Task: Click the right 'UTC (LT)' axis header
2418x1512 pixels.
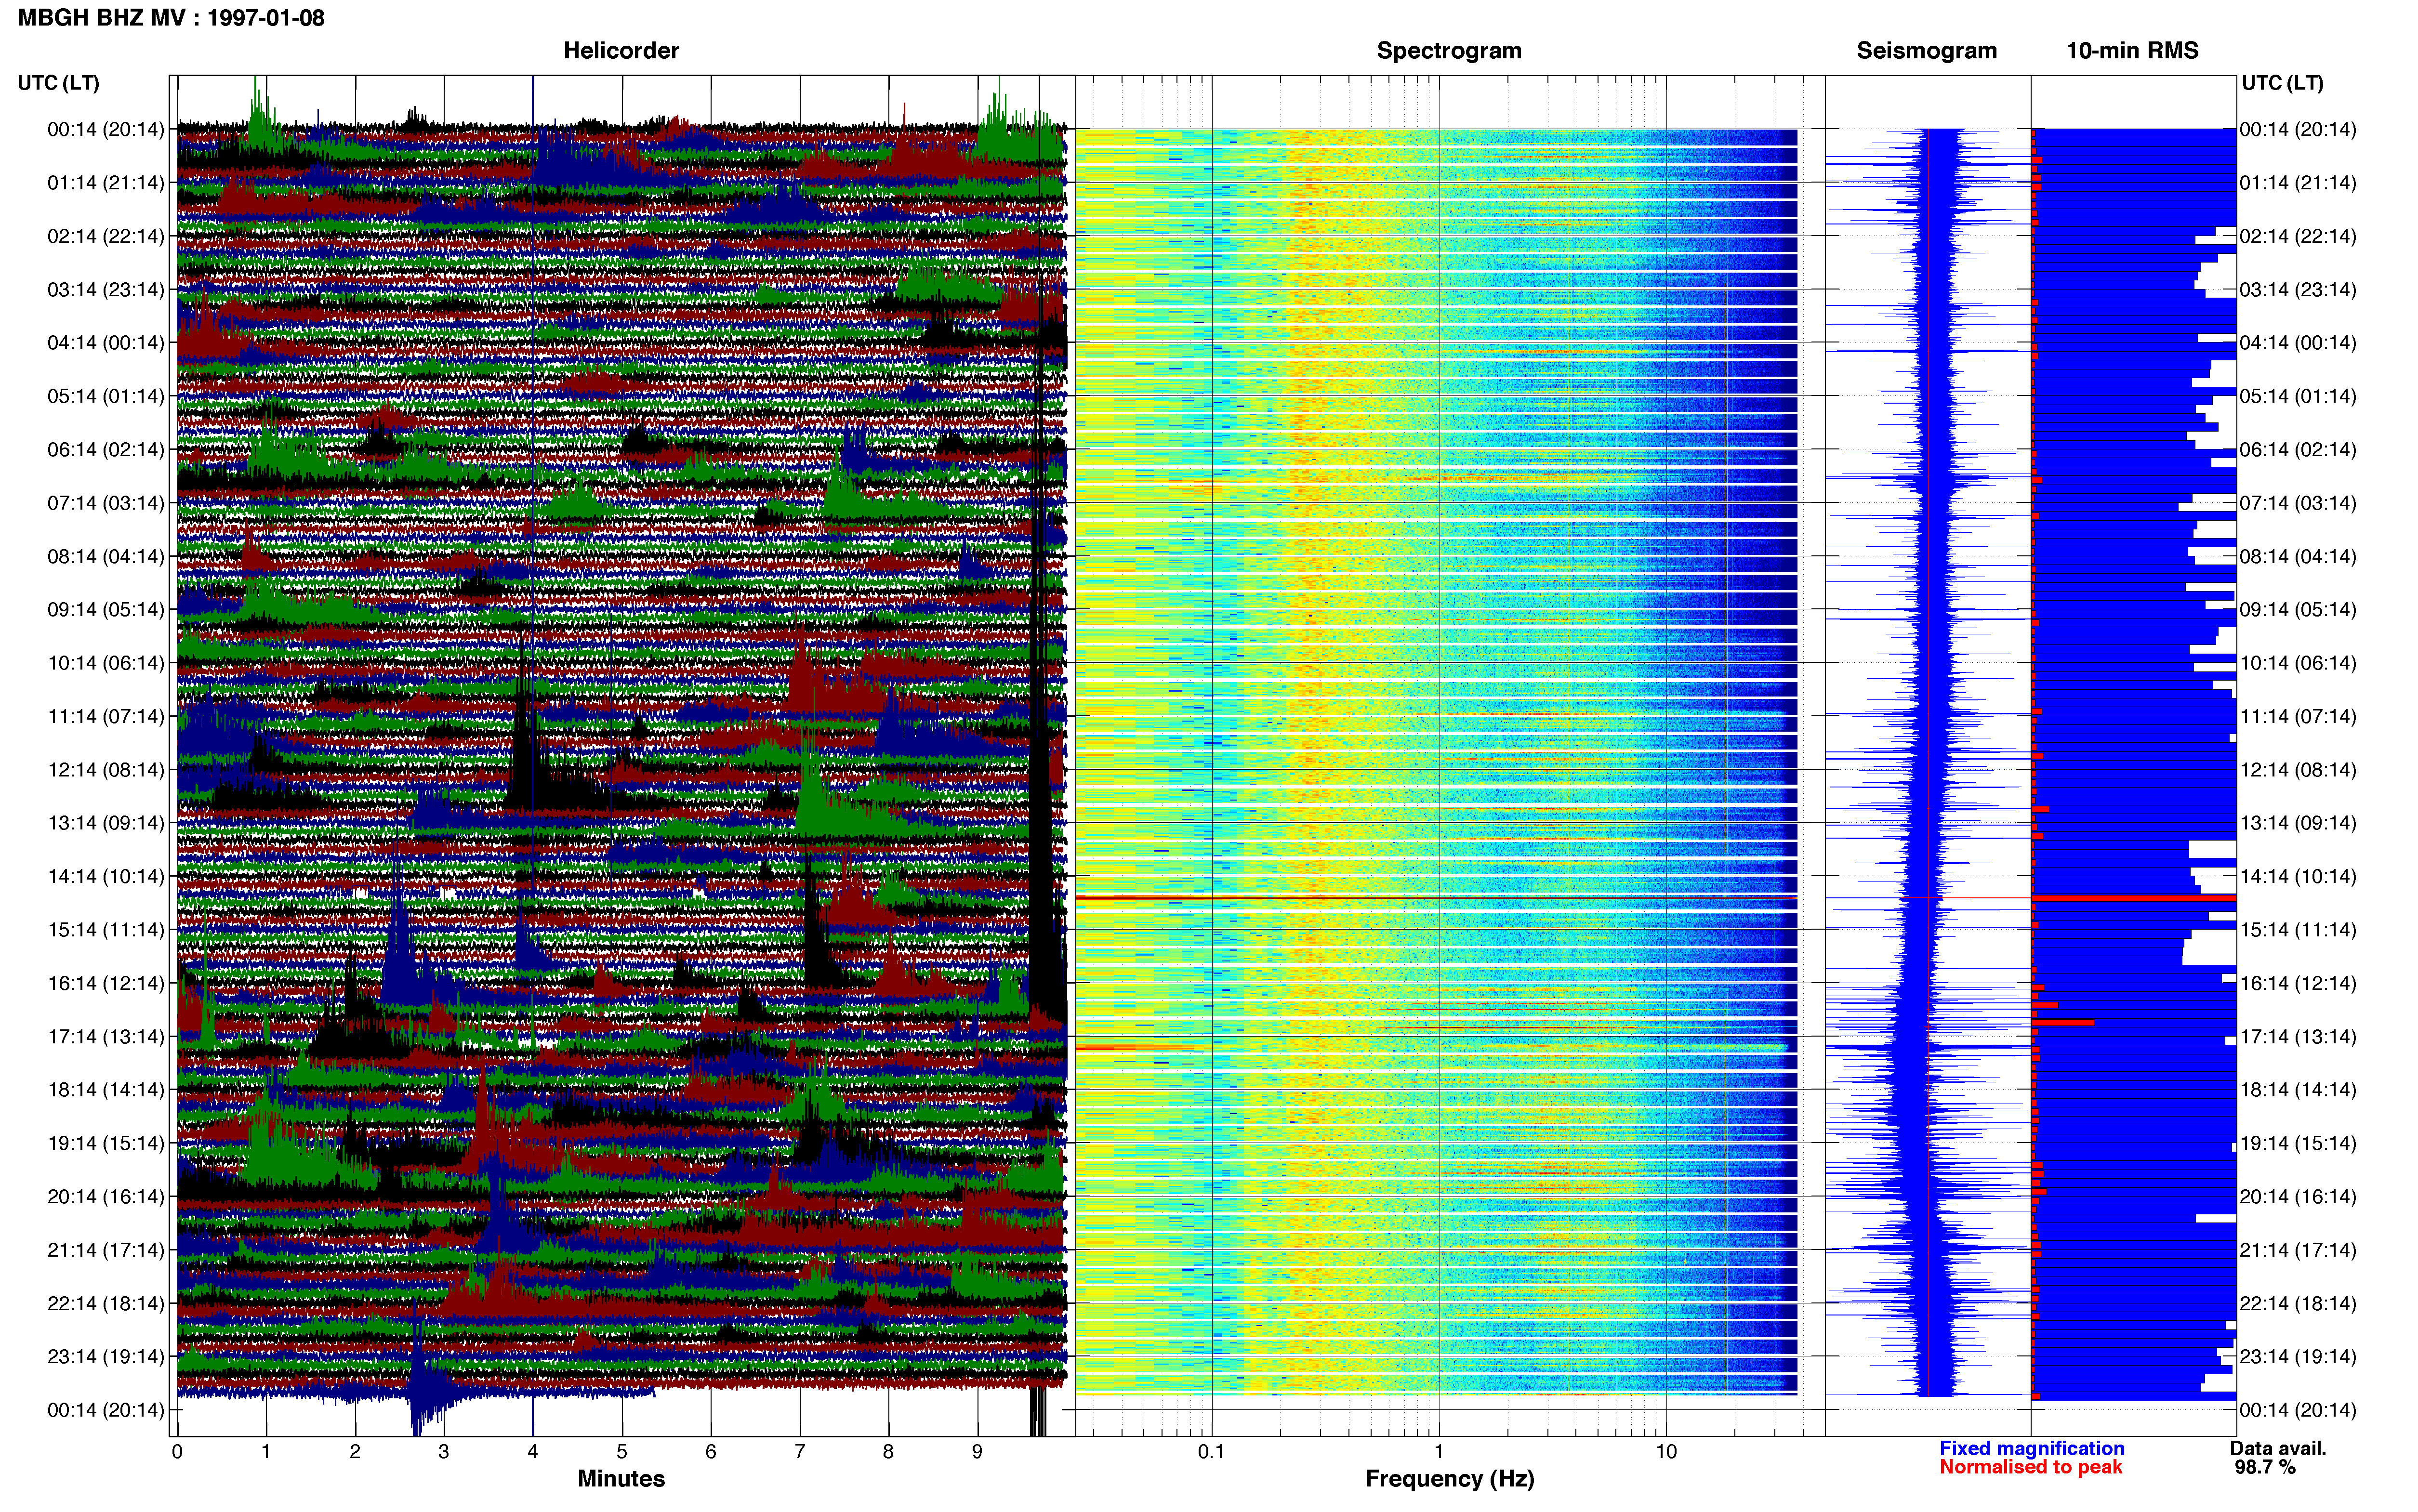Action: pyautogui.click(x=2282, y=83)
